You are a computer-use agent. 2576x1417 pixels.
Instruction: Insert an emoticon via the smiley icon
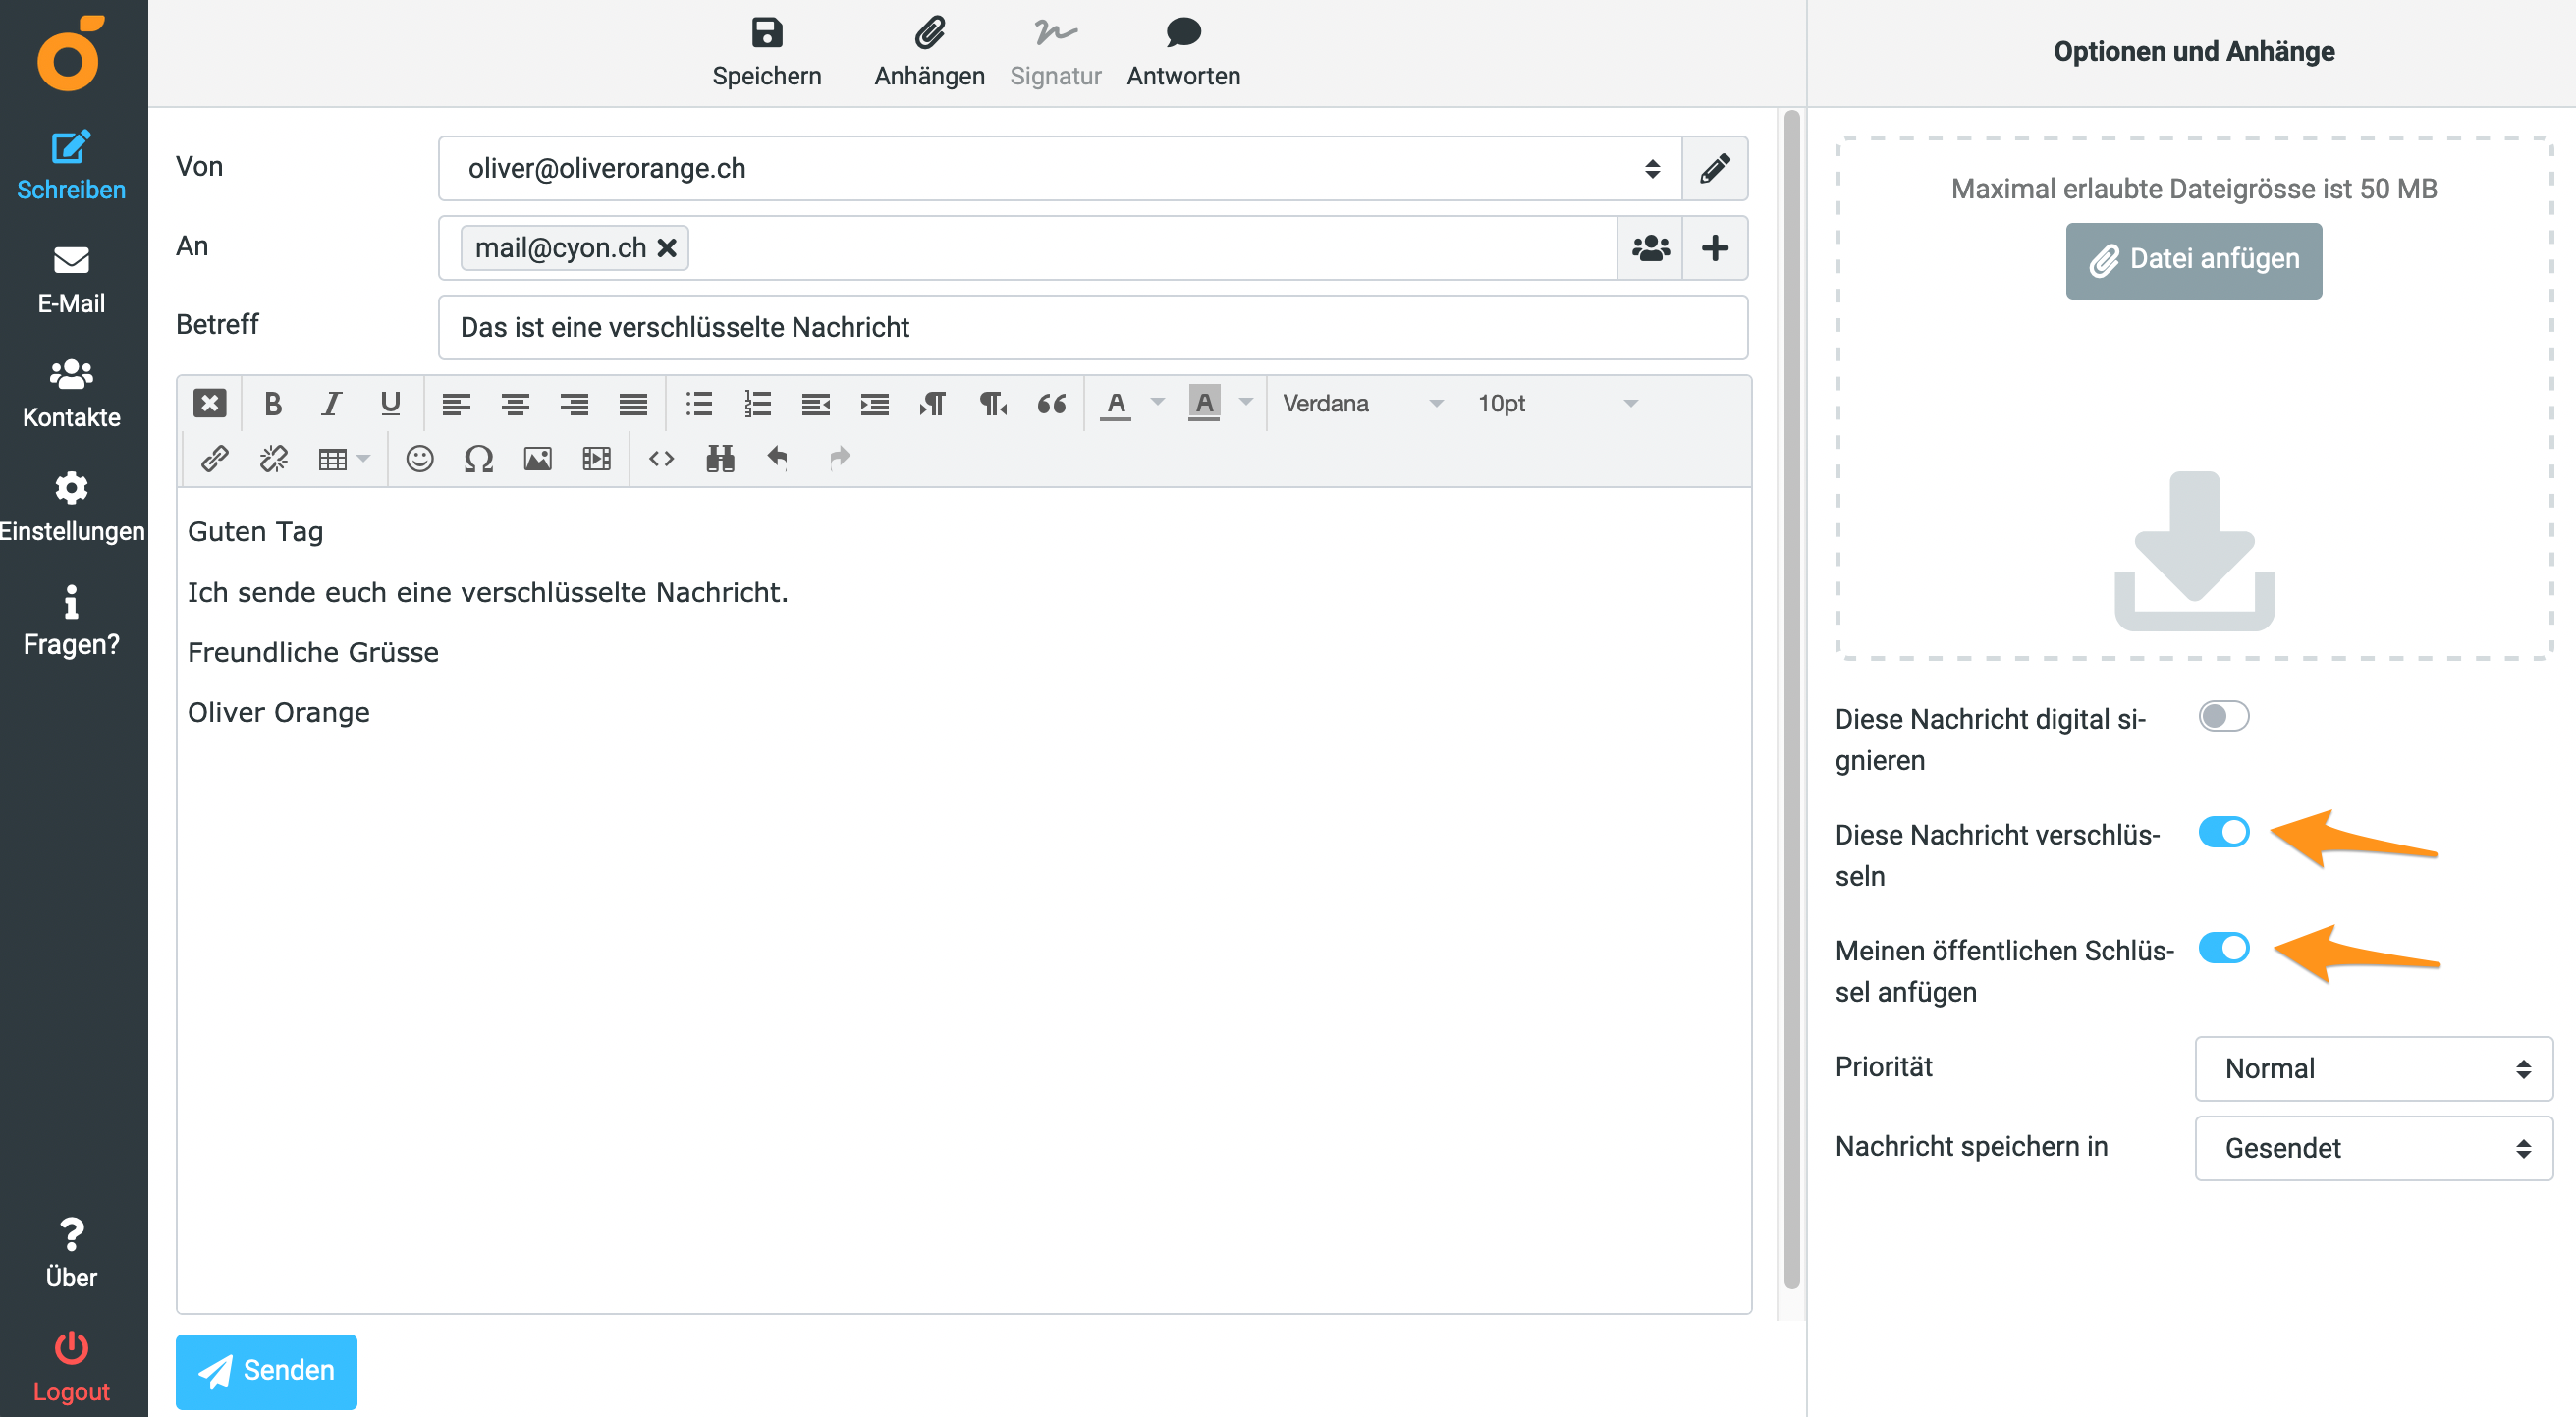click(419, 458)
